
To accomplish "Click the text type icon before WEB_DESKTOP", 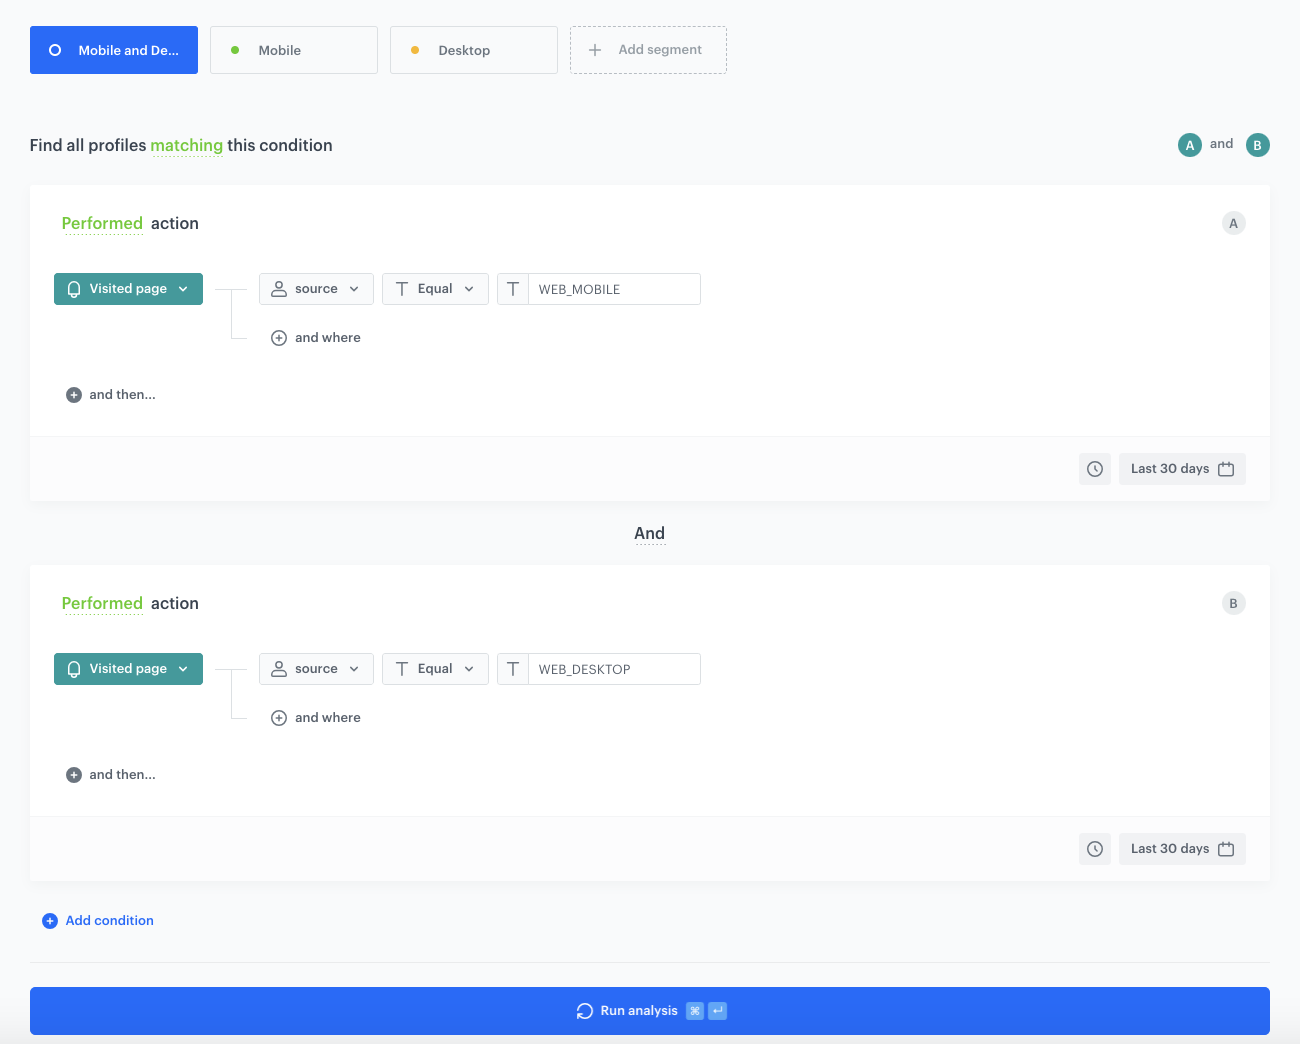I will click(x=513, y=669).
